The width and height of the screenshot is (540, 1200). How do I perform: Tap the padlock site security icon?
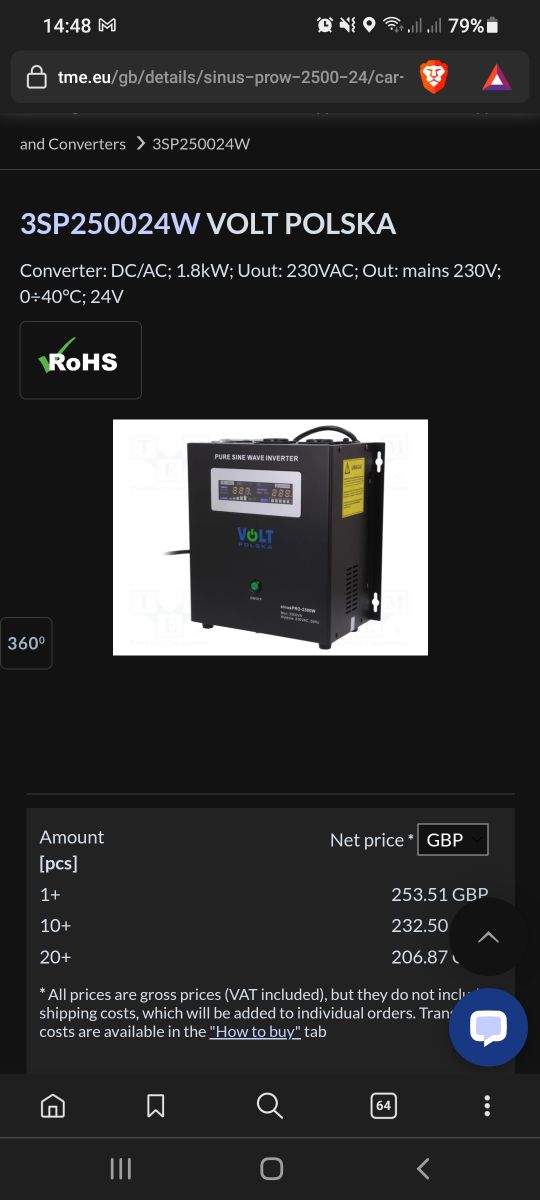click(x=37, y=77)
